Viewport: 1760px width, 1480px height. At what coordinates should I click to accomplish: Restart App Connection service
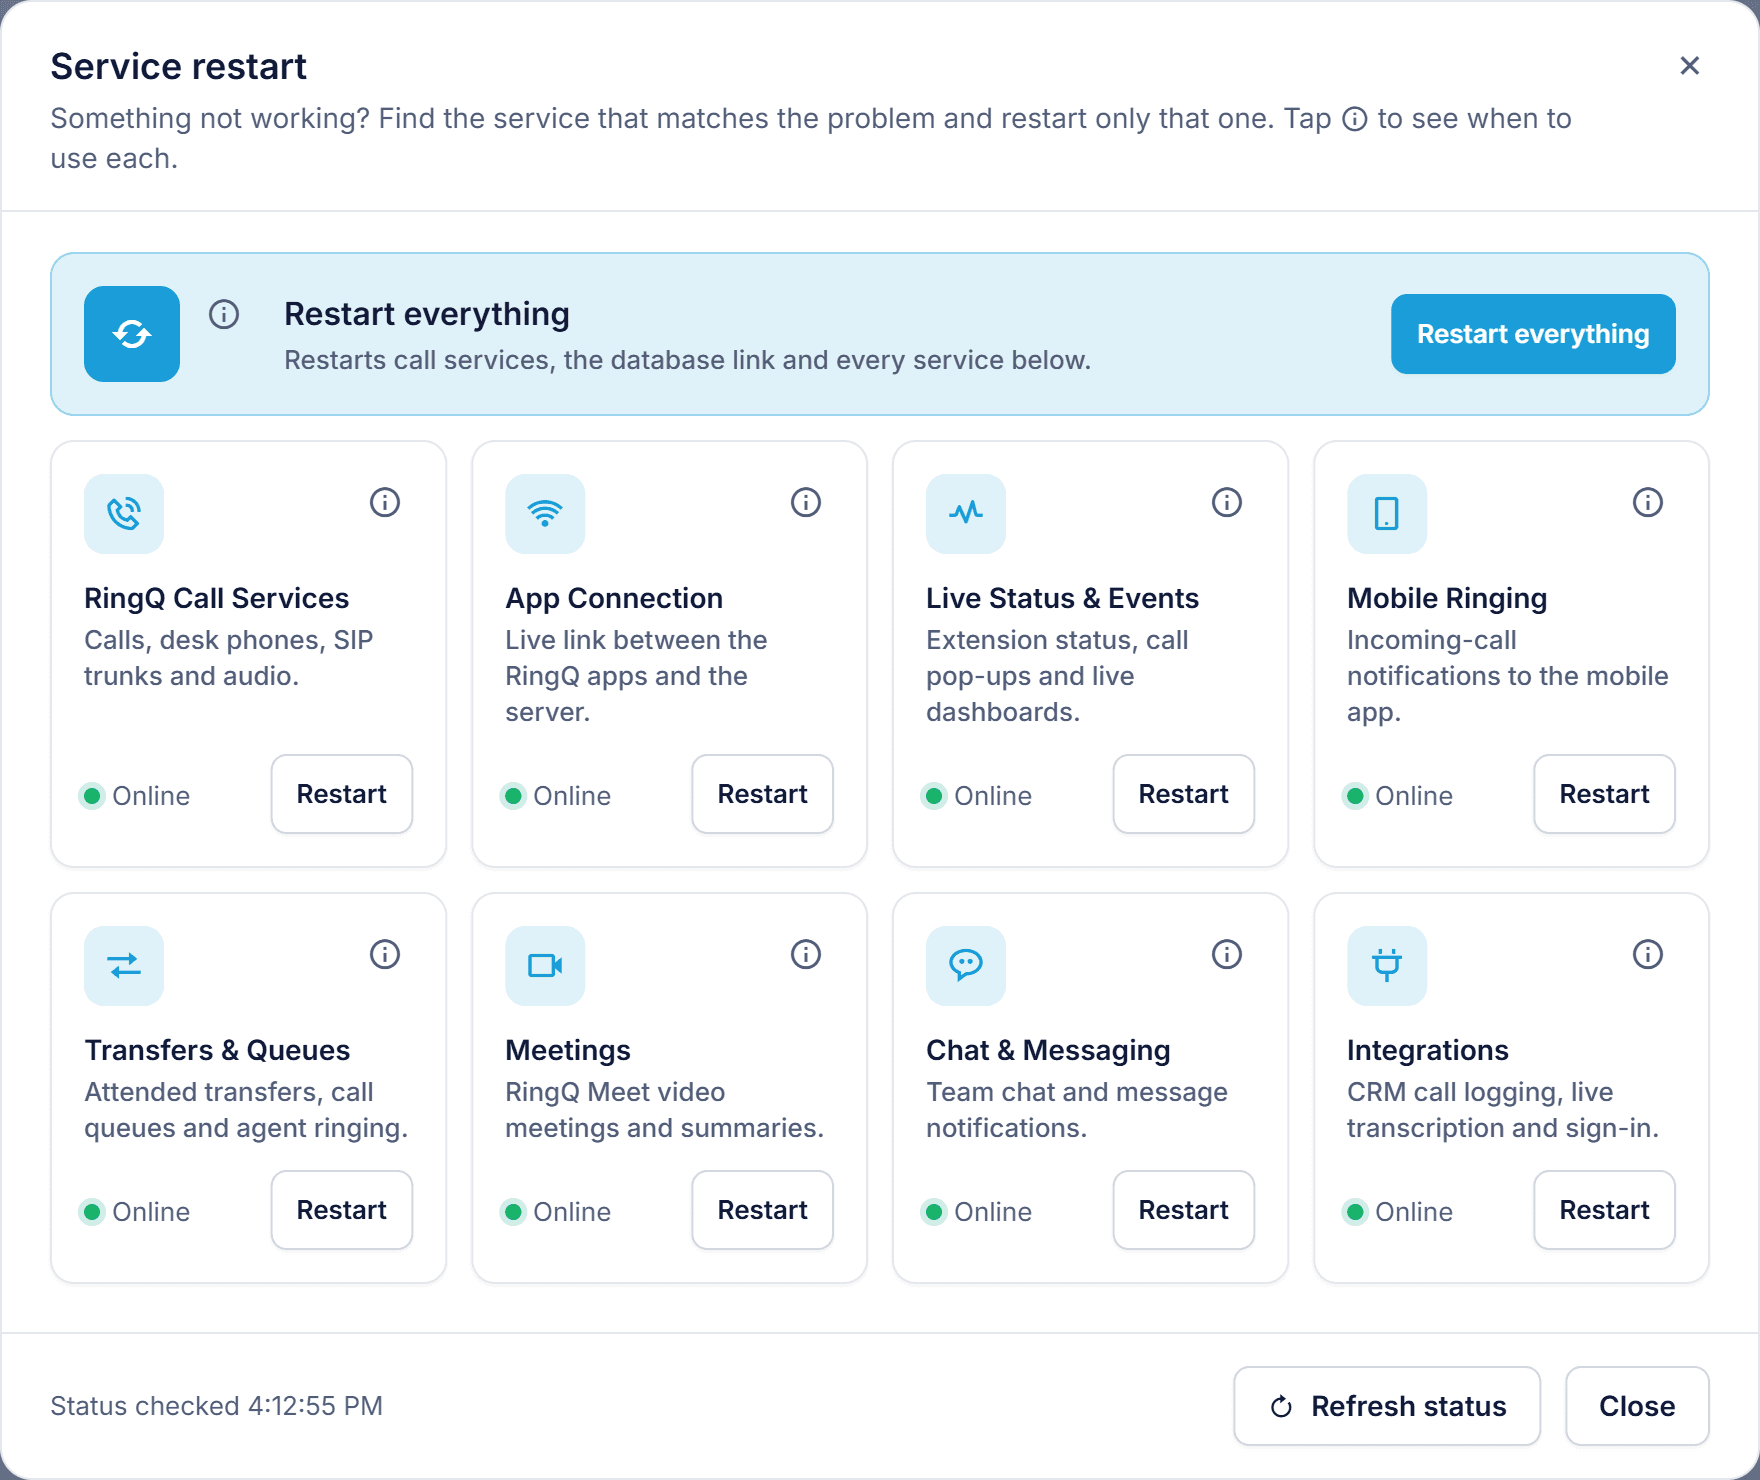(763, 794)
